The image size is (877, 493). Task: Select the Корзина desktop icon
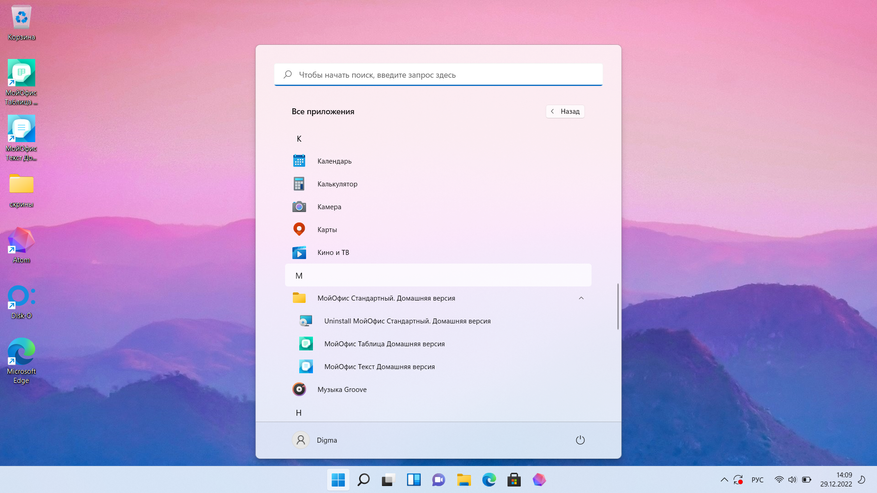point(21,23)
